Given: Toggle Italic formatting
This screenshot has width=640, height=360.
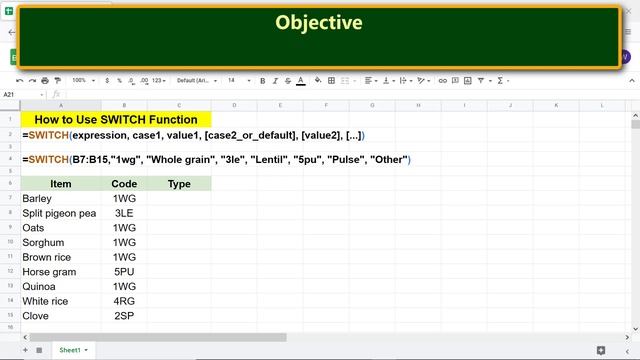Looking at the screenshot, I should (x=275, y=81).
